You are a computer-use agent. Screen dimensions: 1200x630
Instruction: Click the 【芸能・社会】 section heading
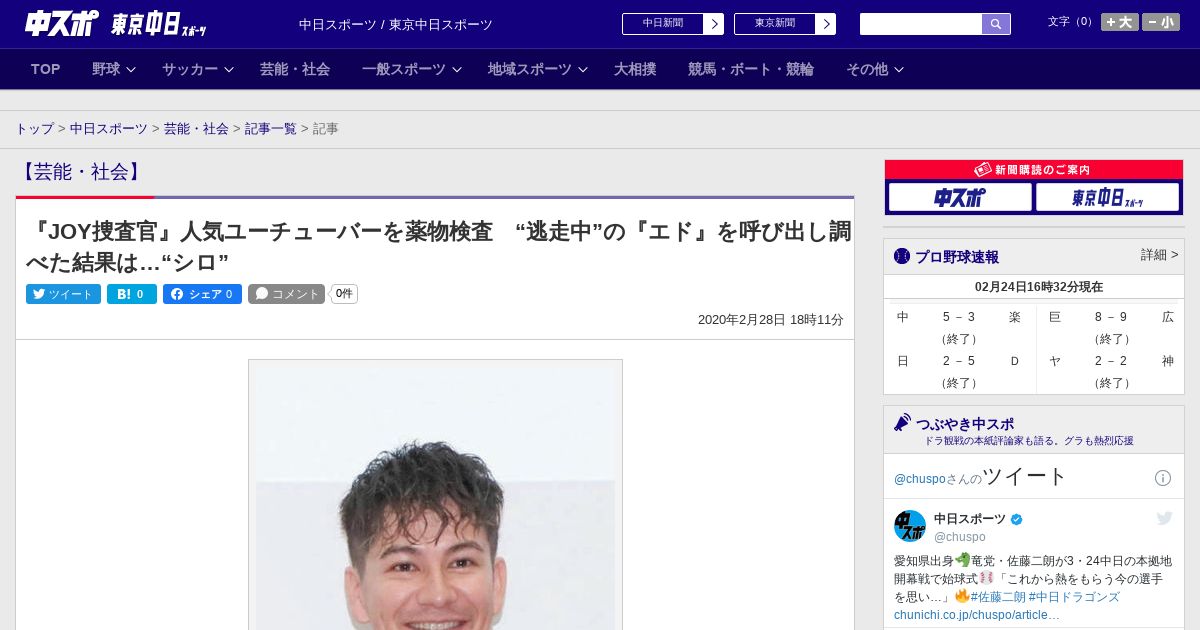tap(81, 172)
